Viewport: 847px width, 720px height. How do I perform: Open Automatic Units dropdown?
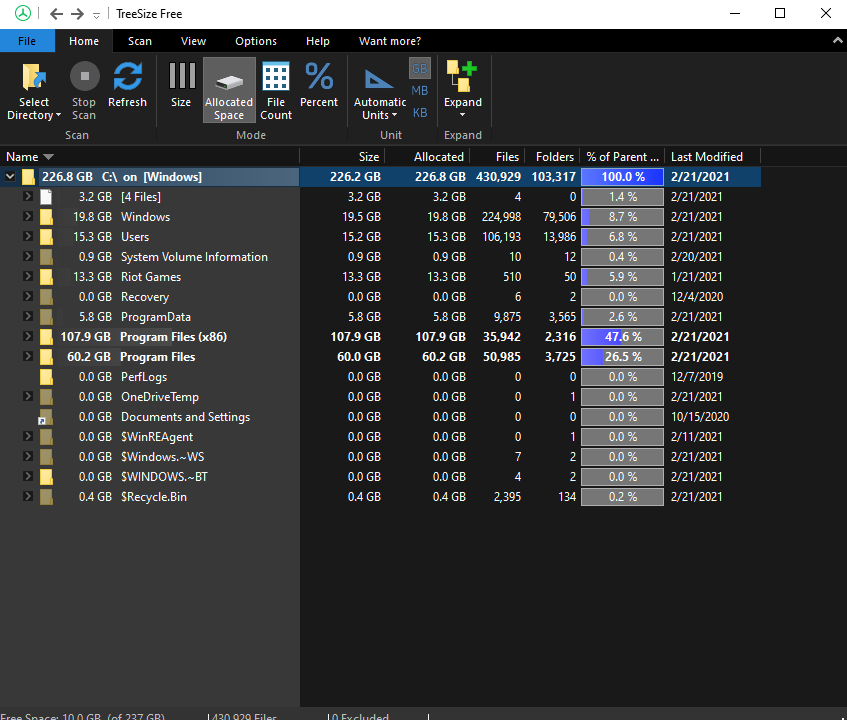tap(380, 93)
